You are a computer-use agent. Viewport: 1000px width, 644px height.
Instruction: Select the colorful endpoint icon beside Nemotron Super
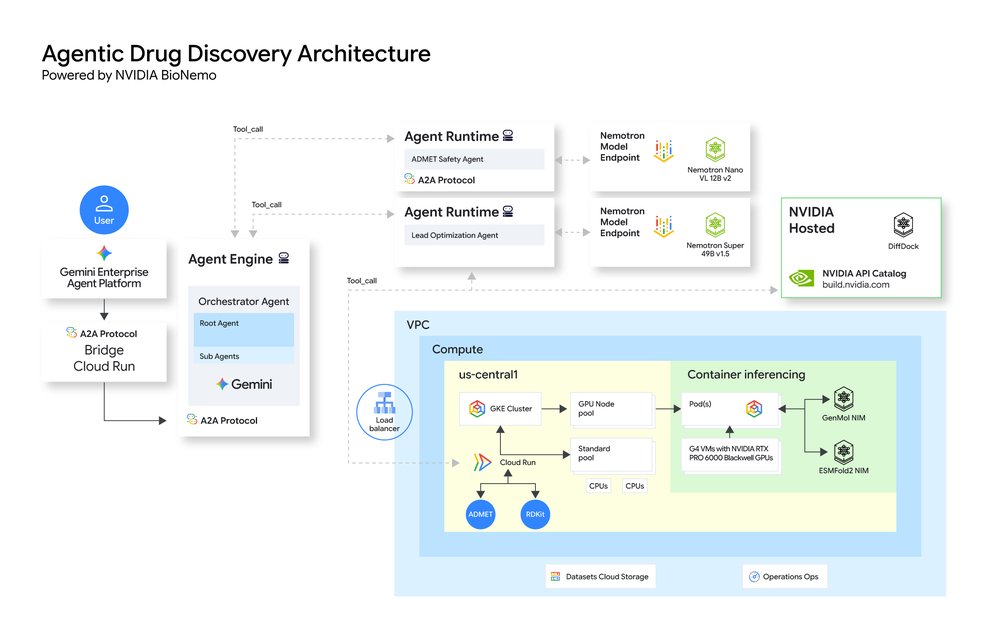coord(663,226)
